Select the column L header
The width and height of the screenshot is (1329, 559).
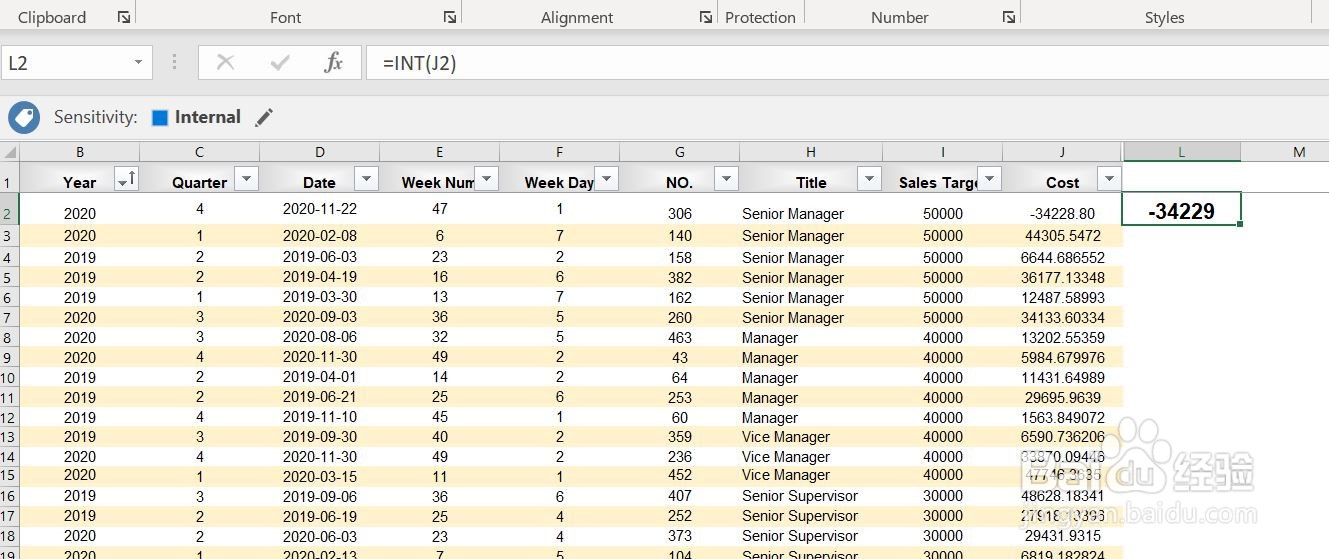pyautogui.click(x=1181, y=152)
